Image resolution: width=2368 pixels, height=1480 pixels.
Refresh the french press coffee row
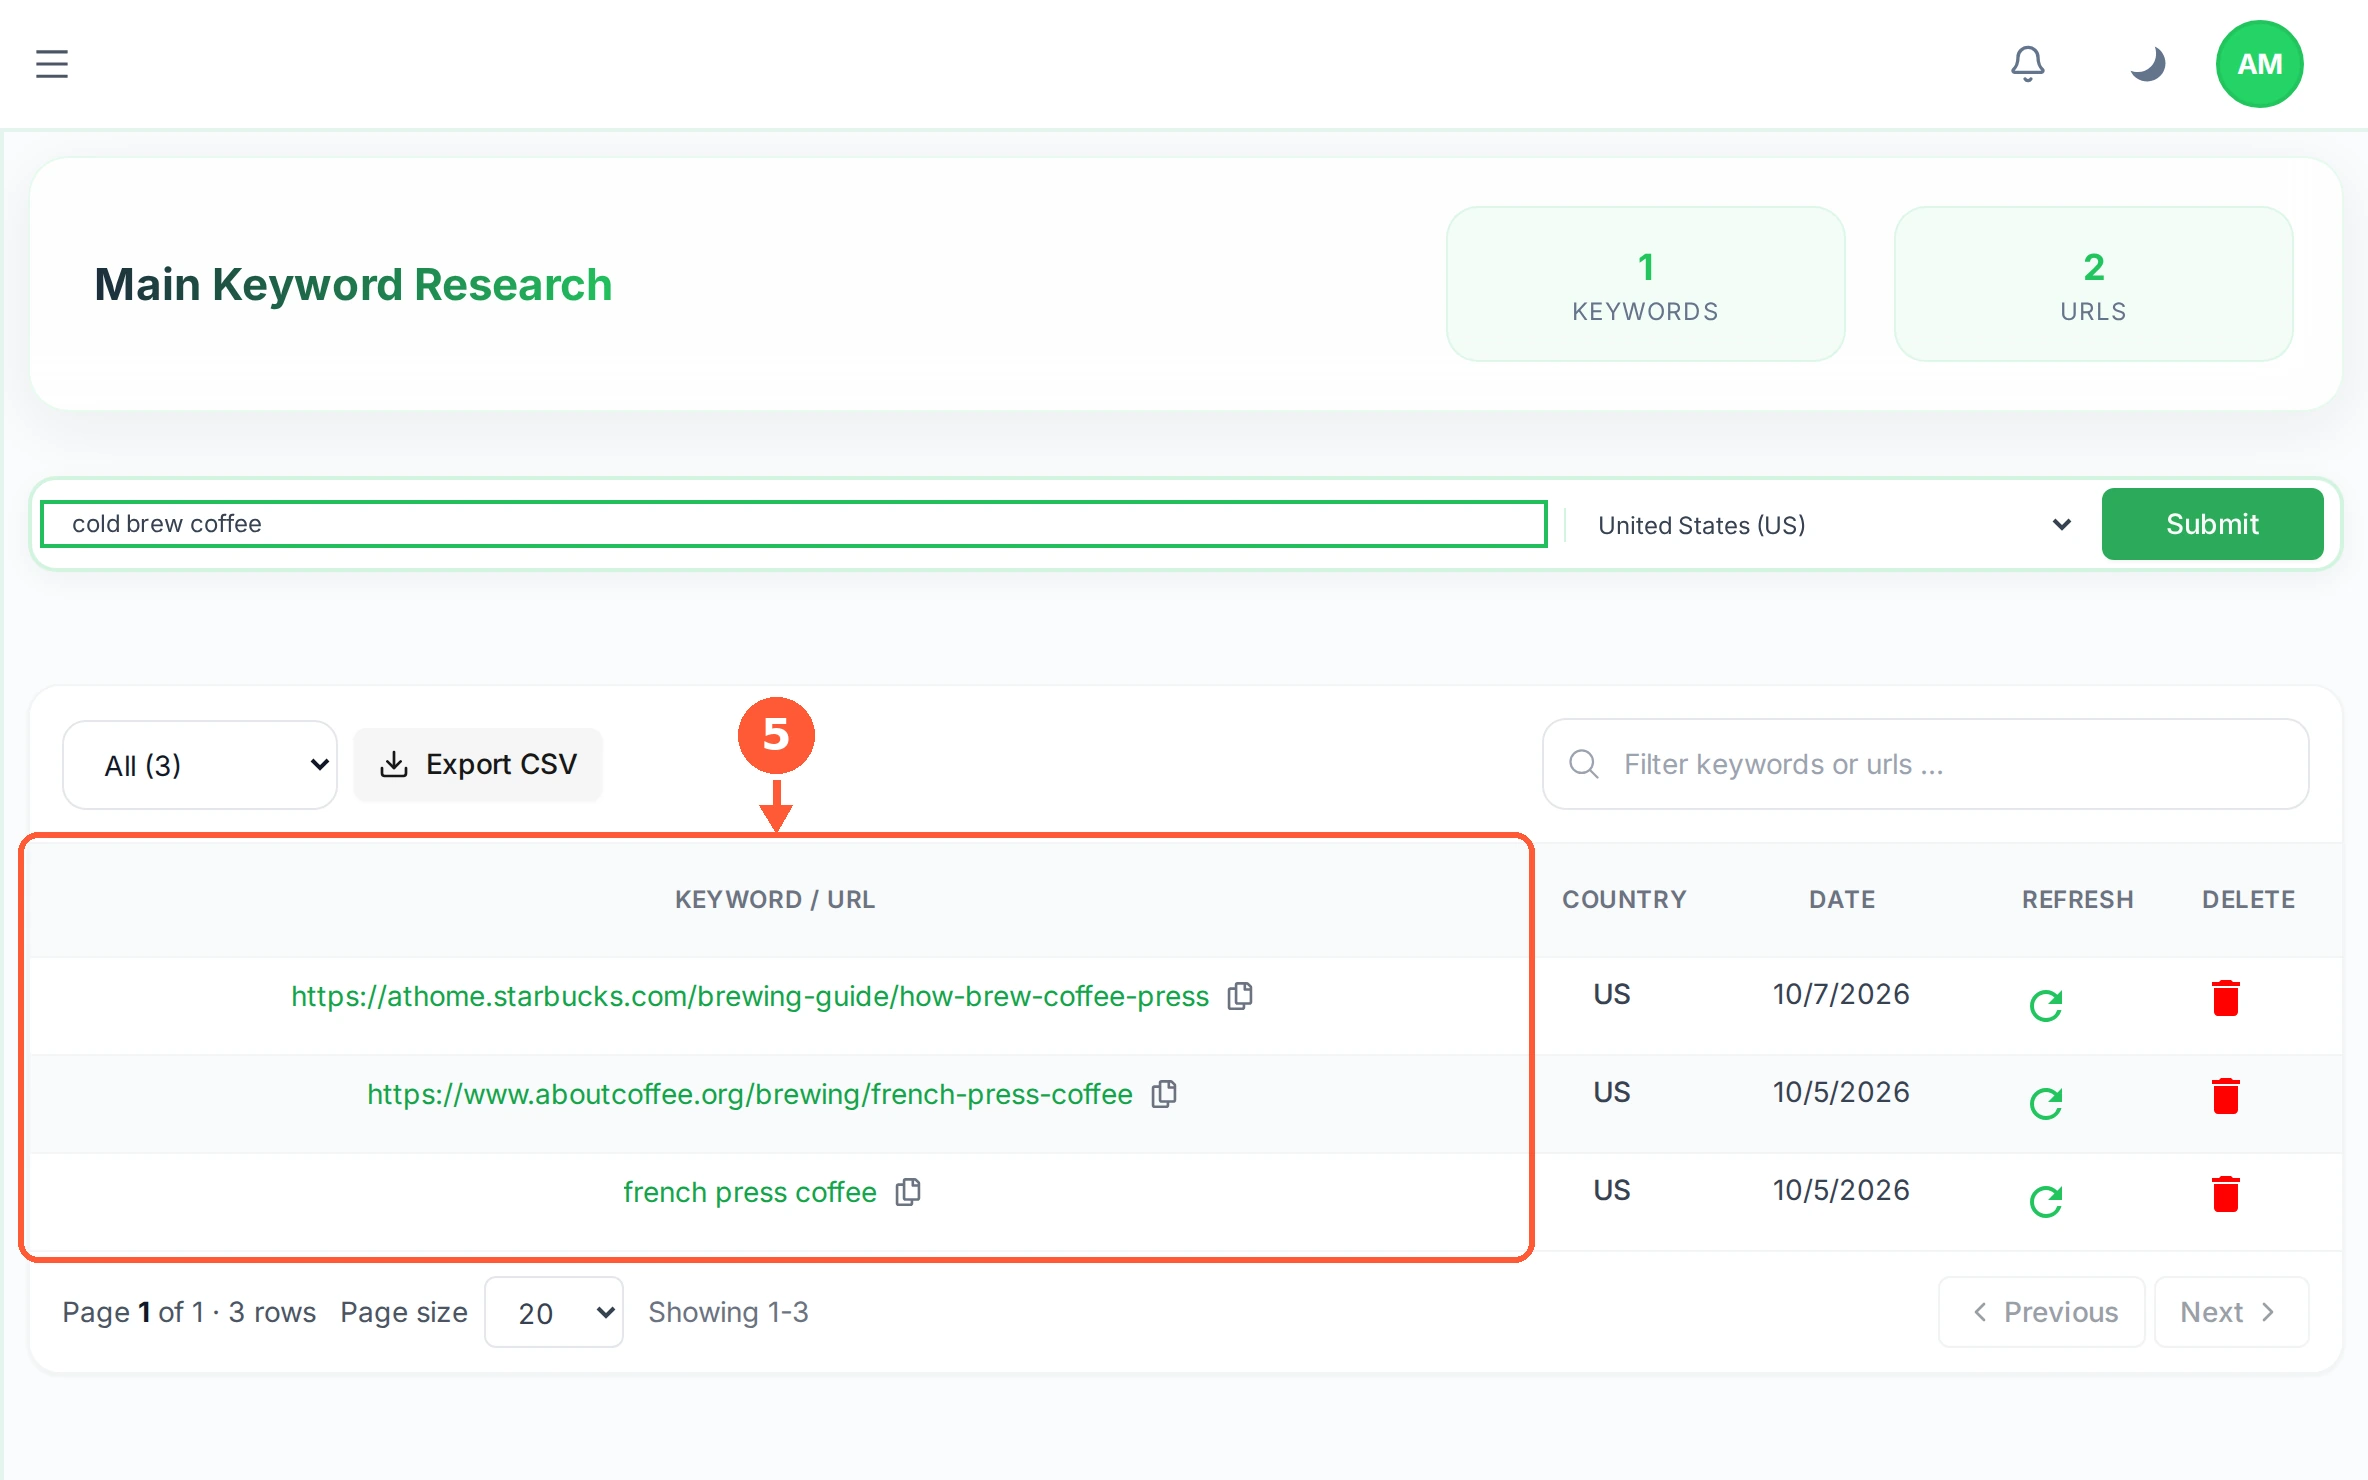tap(2046, 1200)
